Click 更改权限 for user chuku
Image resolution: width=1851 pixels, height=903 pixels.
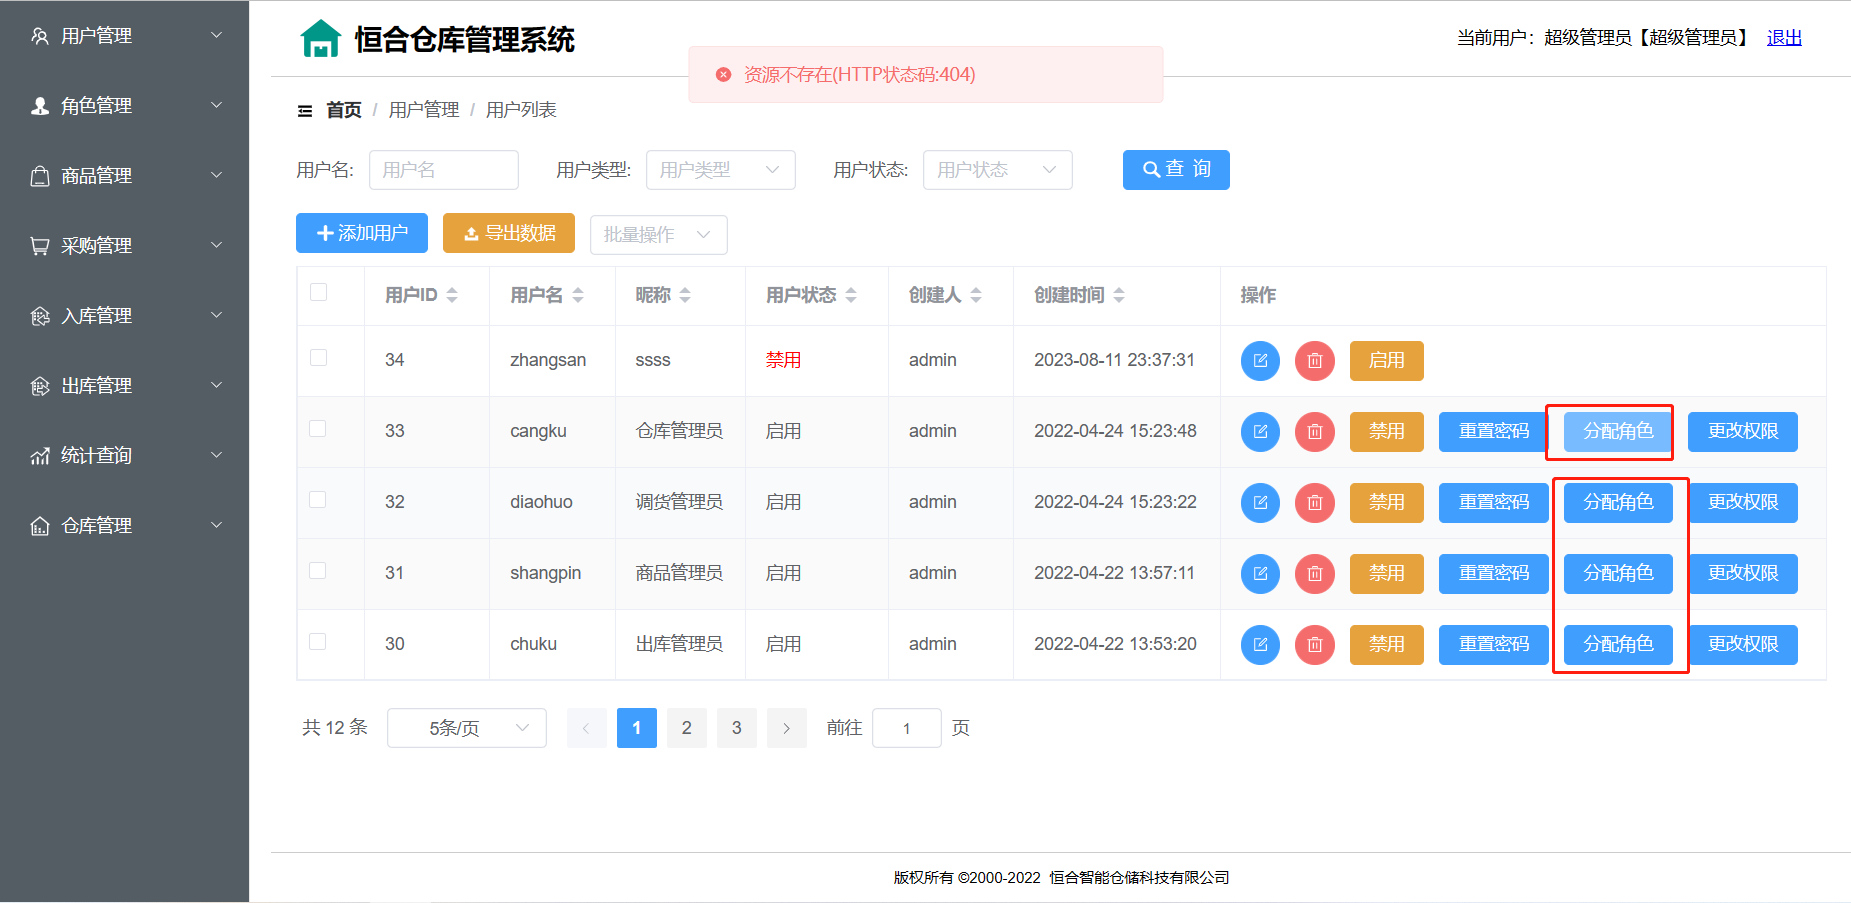coord(1743,645)
